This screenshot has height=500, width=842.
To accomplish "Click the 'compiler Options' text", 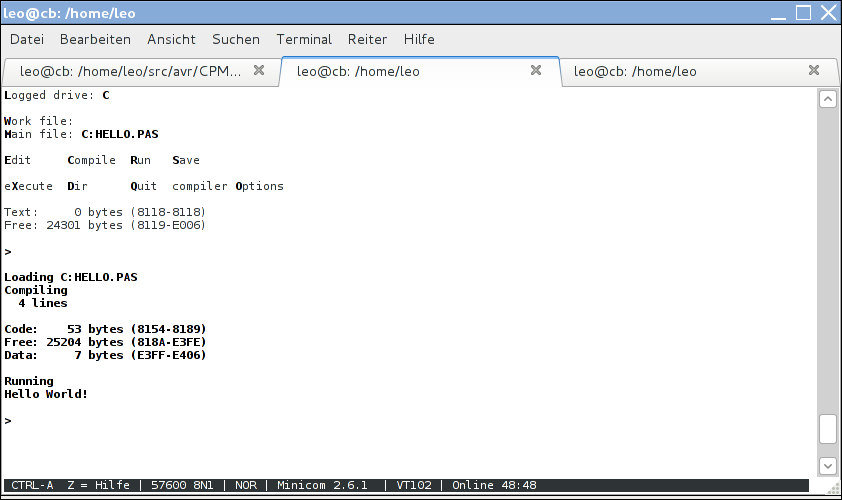I will 228,186.
